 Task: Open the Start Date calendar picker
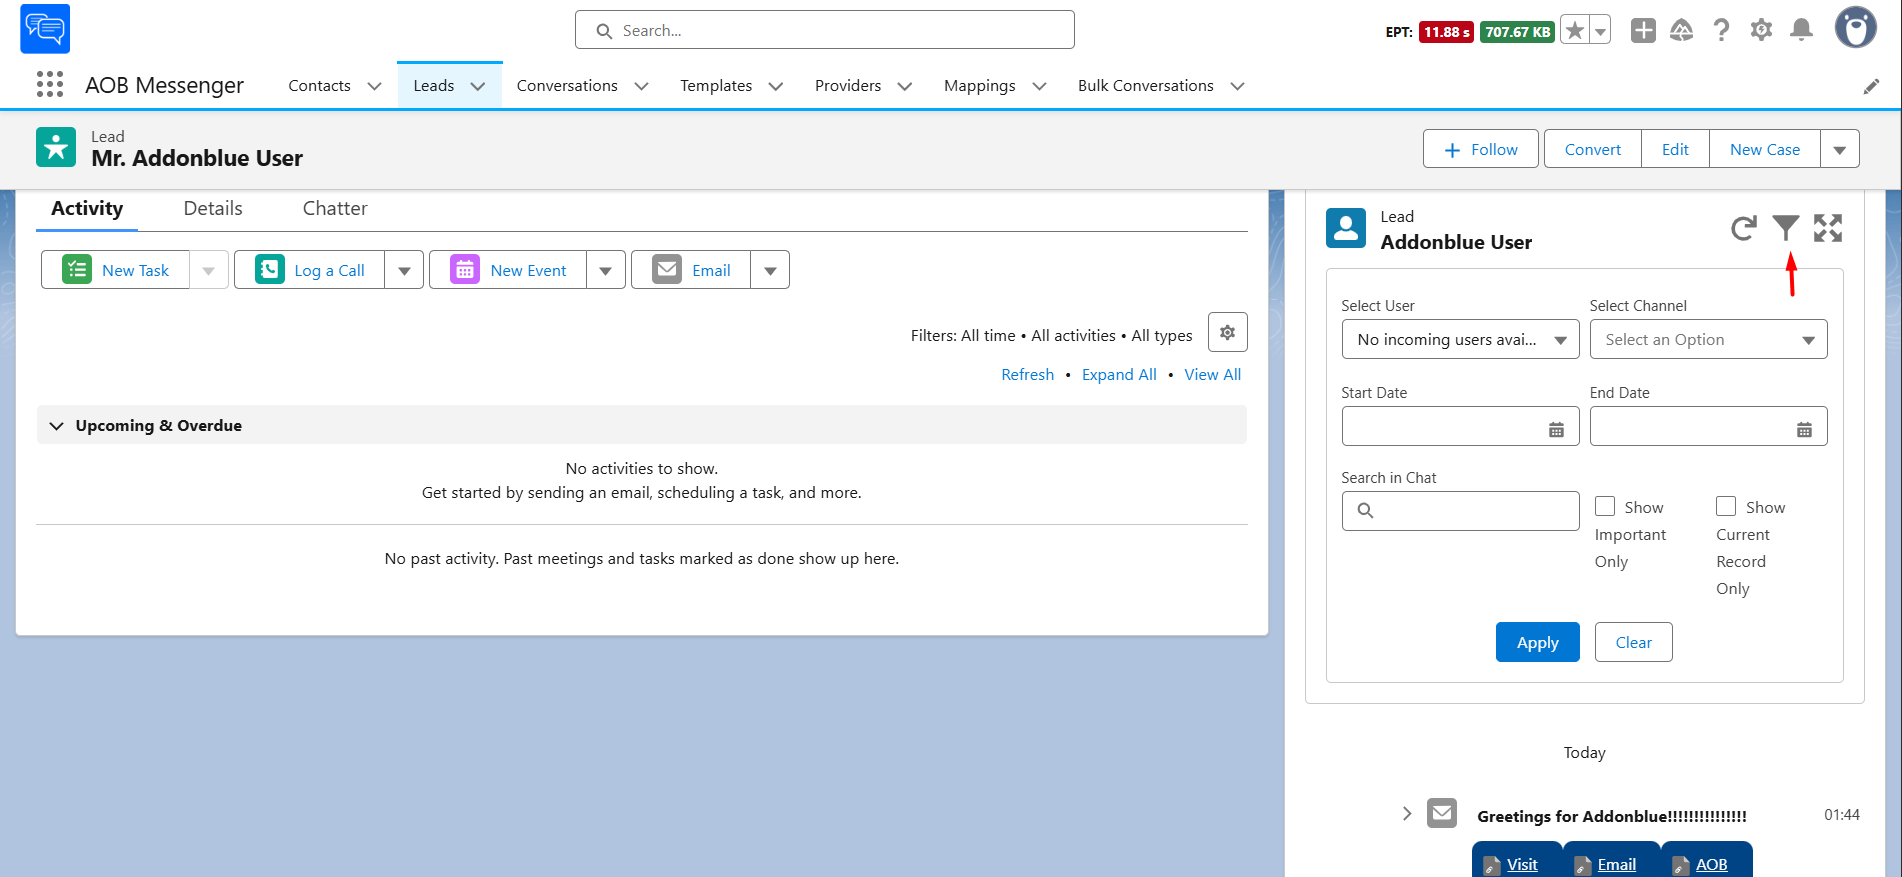click(1556, 430)
